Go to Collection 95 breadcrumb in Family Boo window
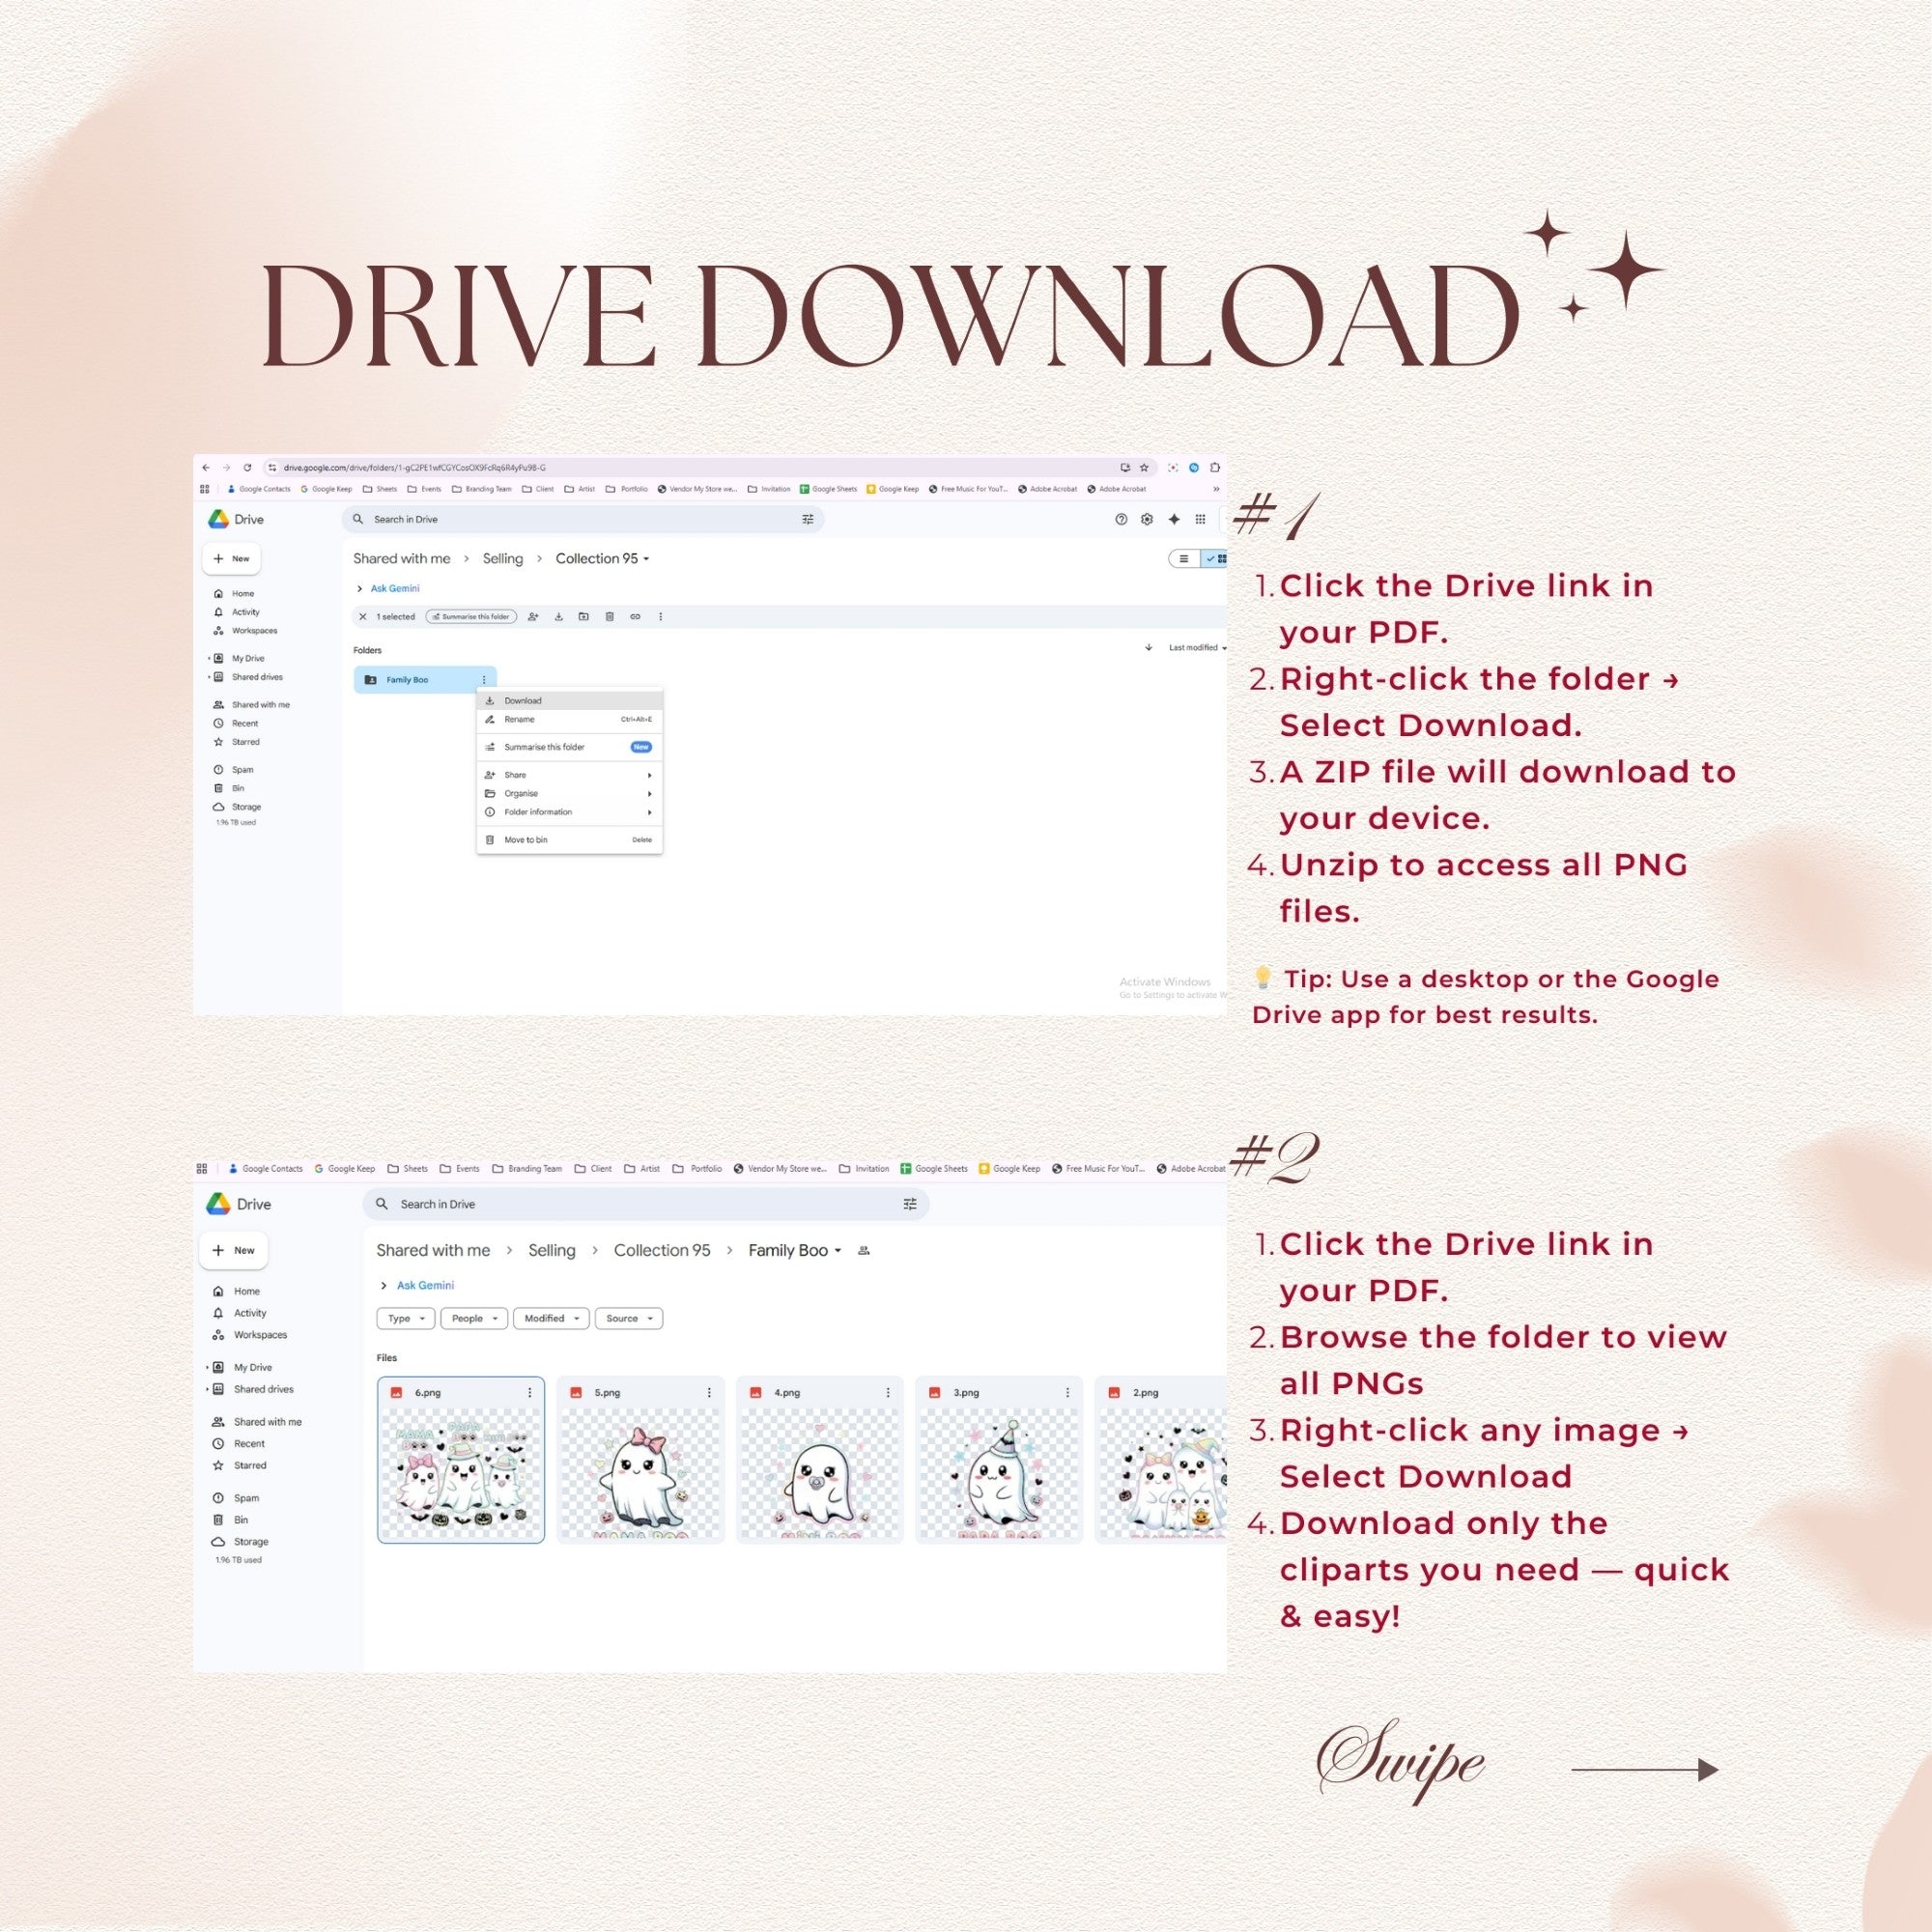This screenshot has height=1932, width=1932. click(x=662, y=1250)
